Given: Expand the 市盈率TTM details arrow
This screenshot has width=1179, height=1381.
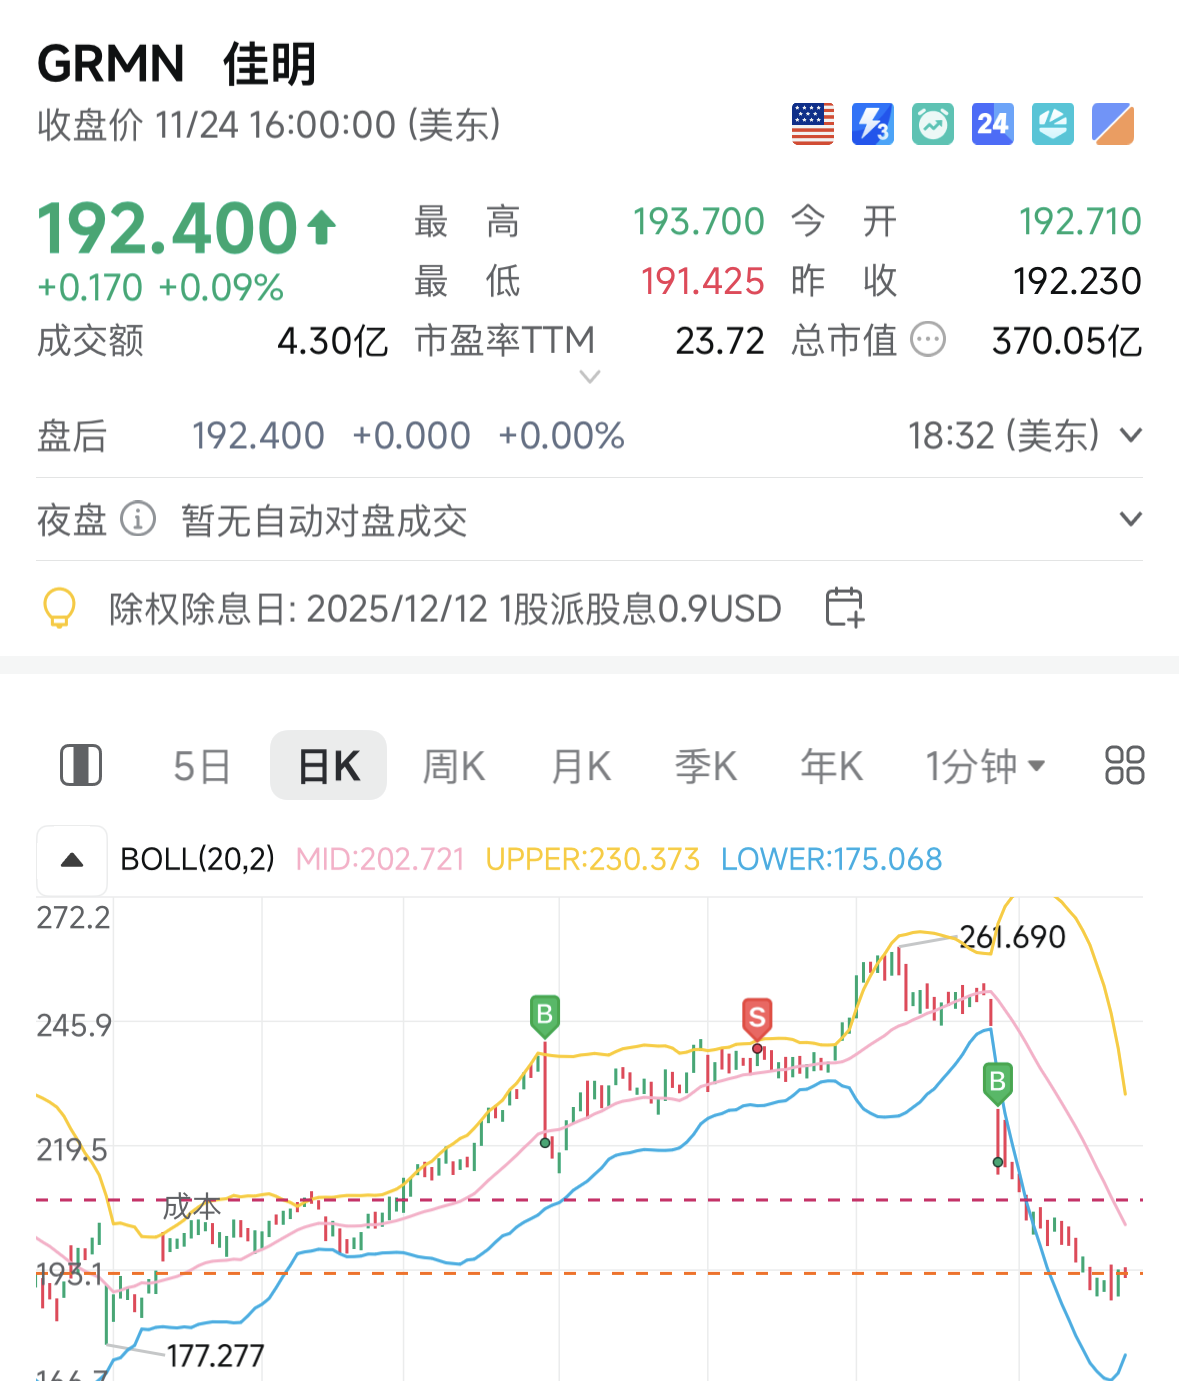Looking at the screenshot, I should pos(590,377).
